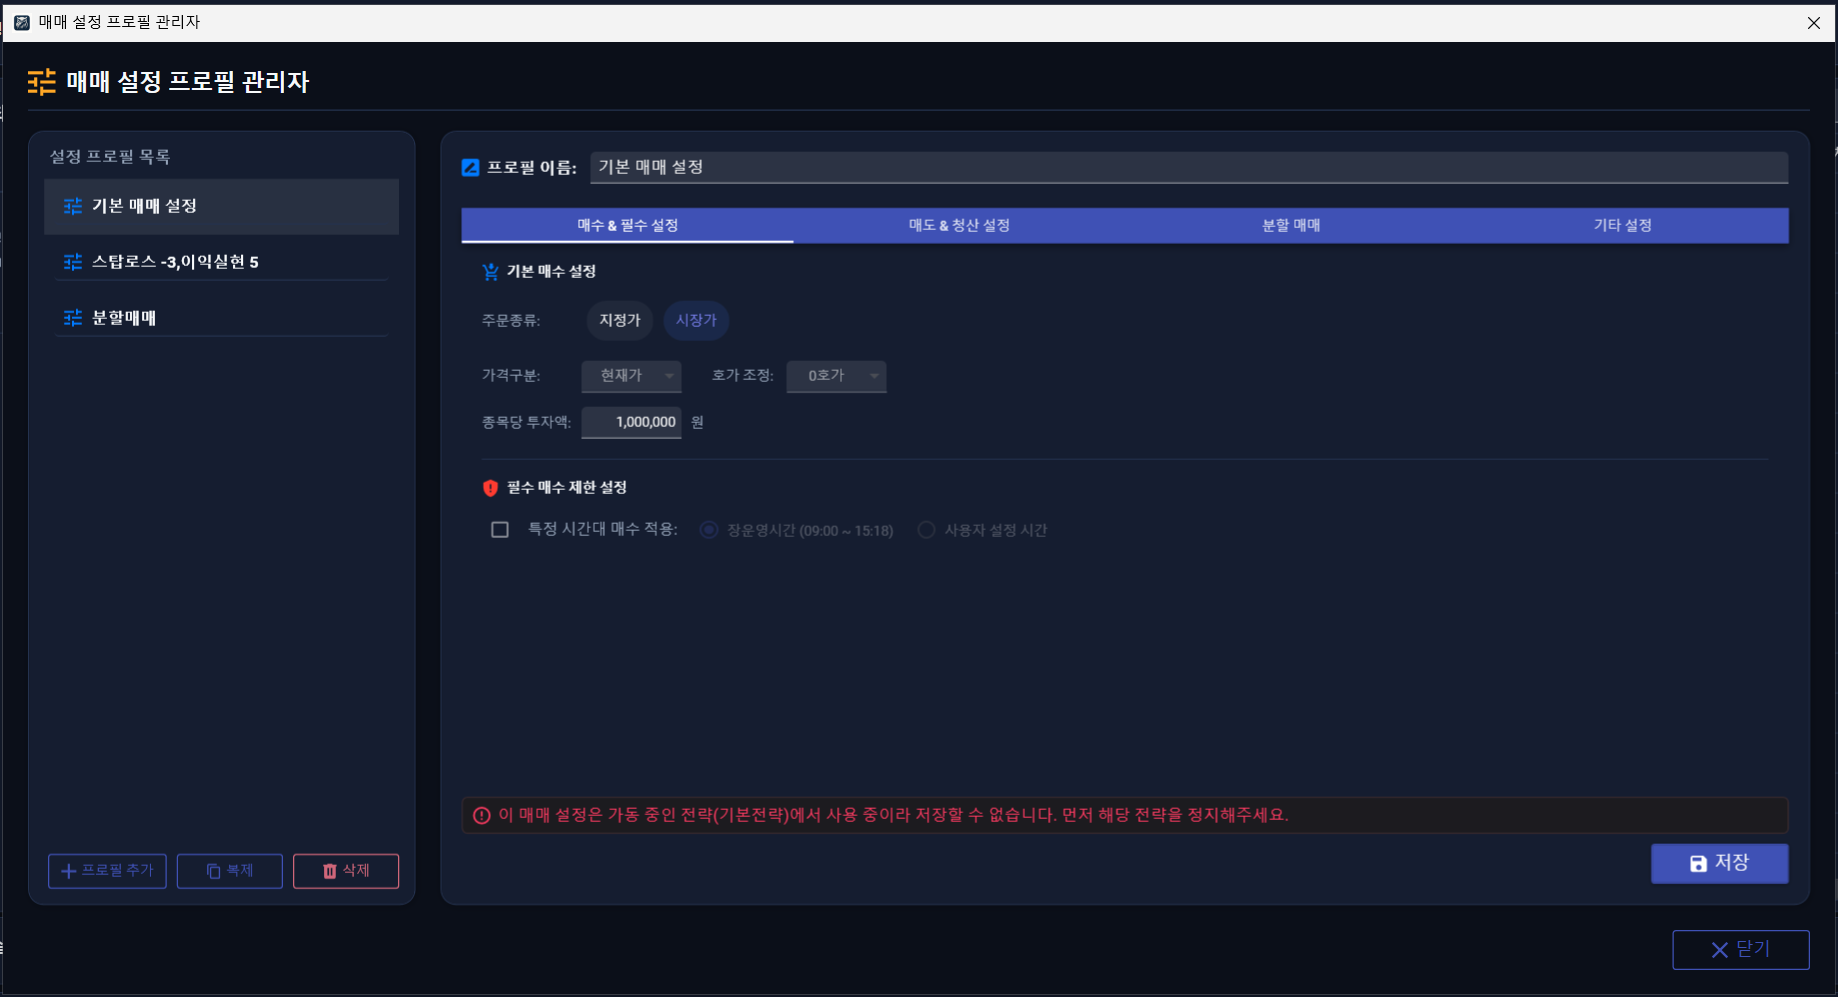Select 사용자 설정 시간 radio option
The width and height of the screenshot is (1838, 997).
(926, 530)
